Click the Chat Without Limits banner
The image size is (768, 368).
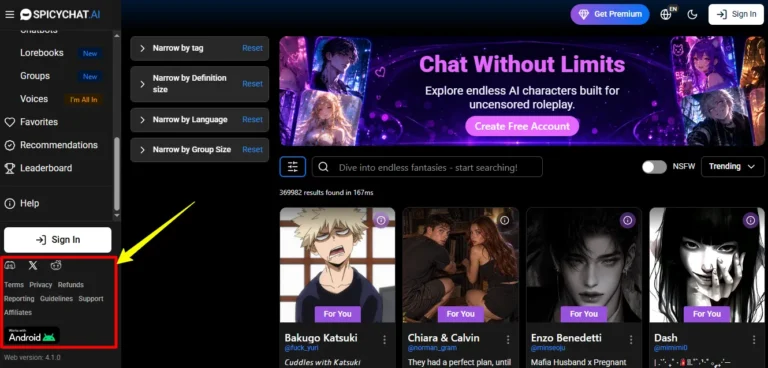(x=522, y=91)
